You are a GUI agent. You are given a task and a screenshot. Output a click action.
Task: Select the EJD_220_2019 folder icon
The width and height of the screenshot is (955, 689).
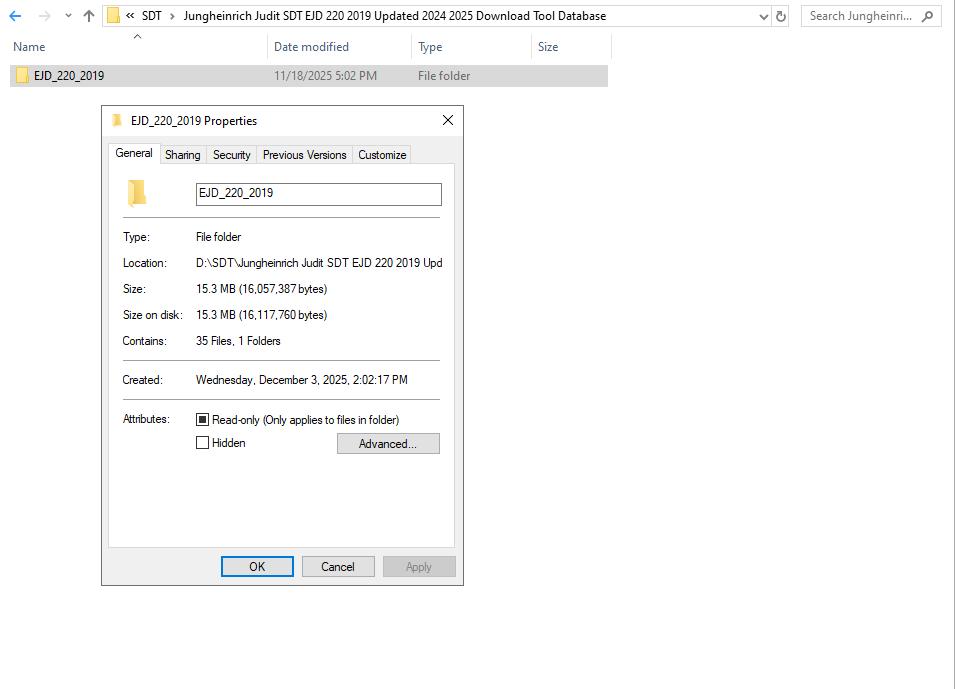click(22, 75)
